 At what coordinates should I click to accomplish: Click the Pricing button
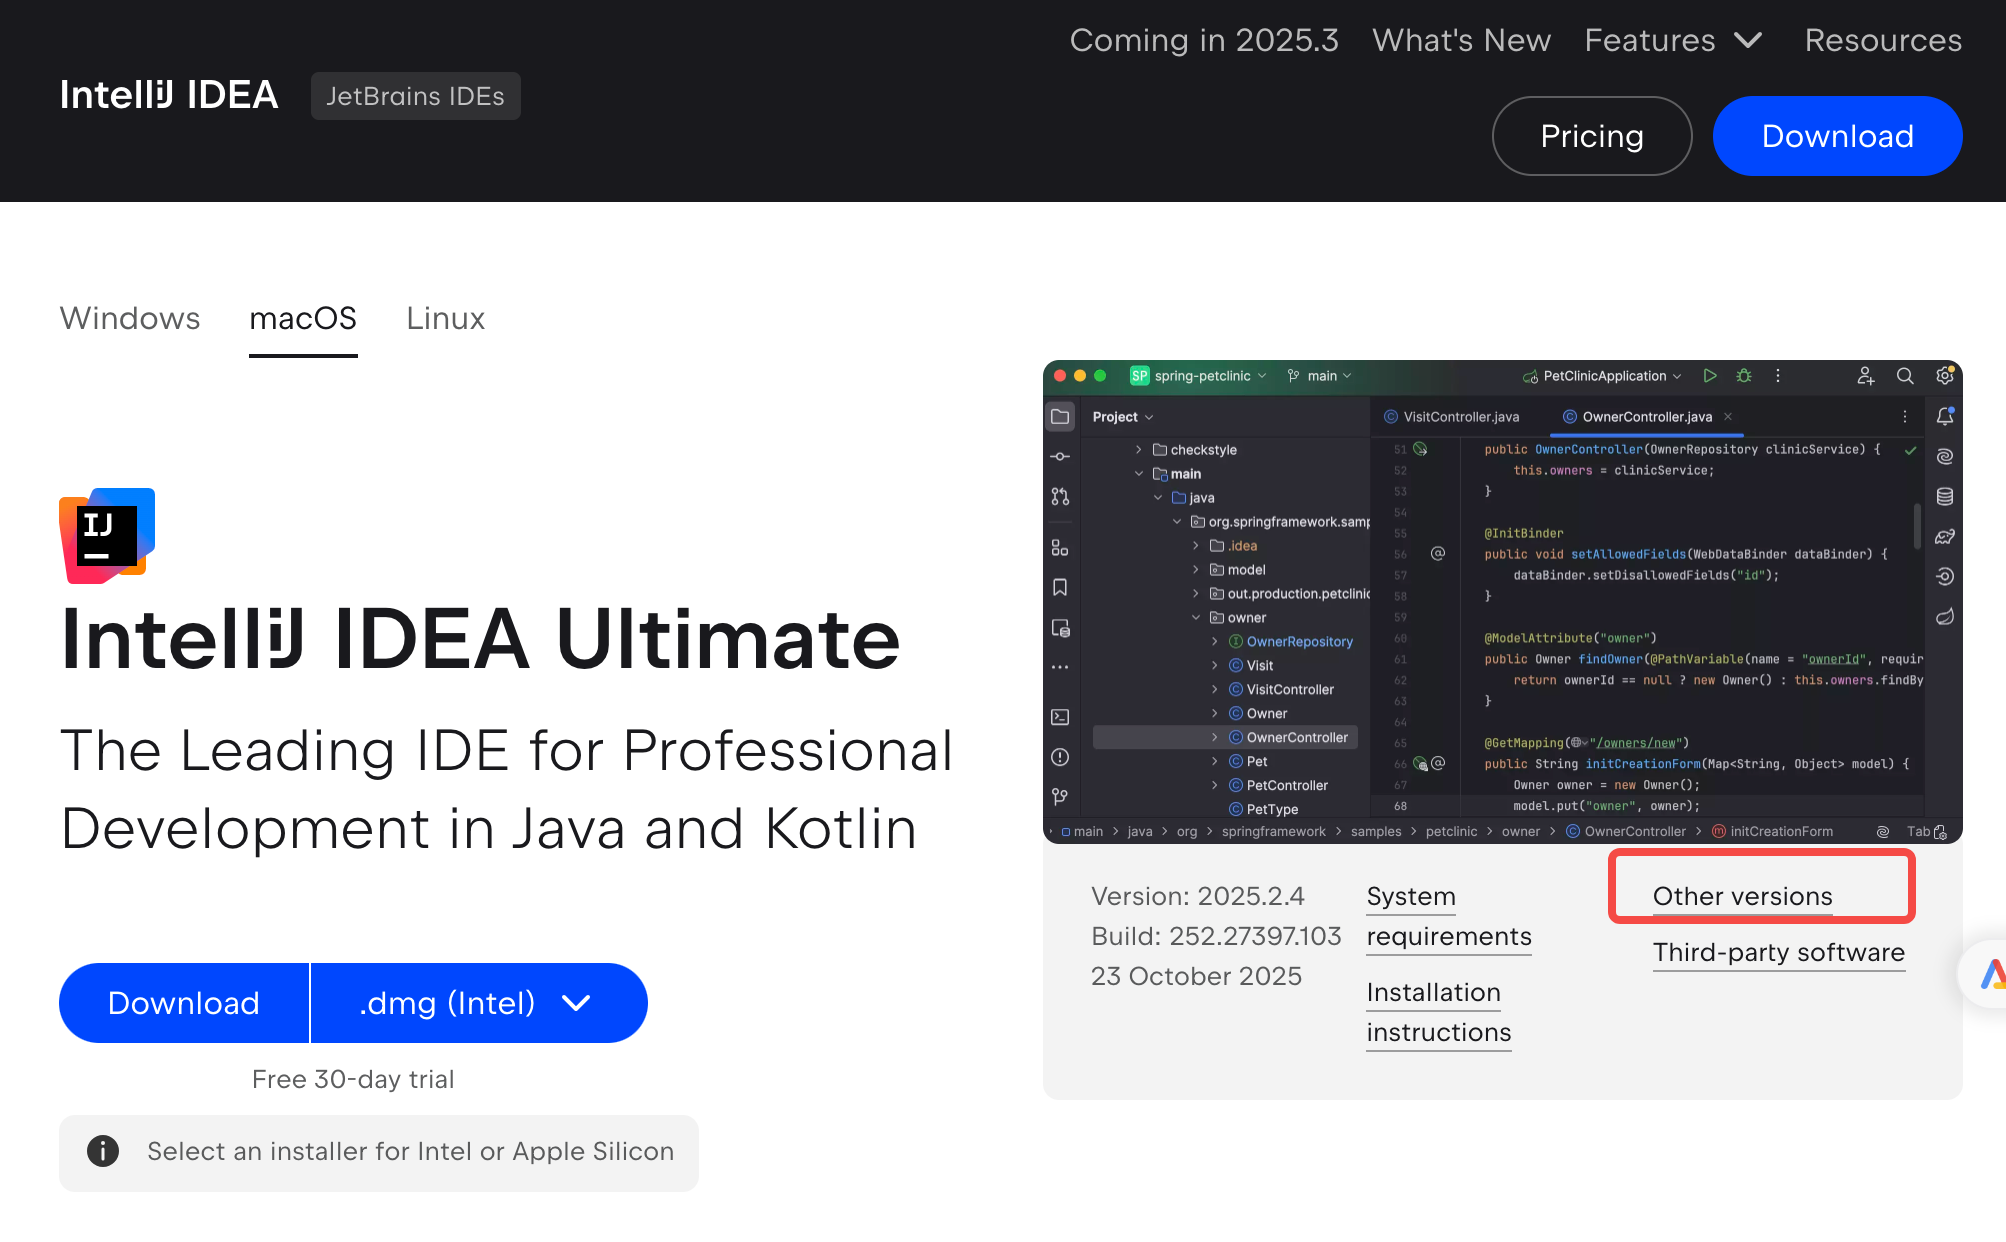click(x=1591, y=136)
